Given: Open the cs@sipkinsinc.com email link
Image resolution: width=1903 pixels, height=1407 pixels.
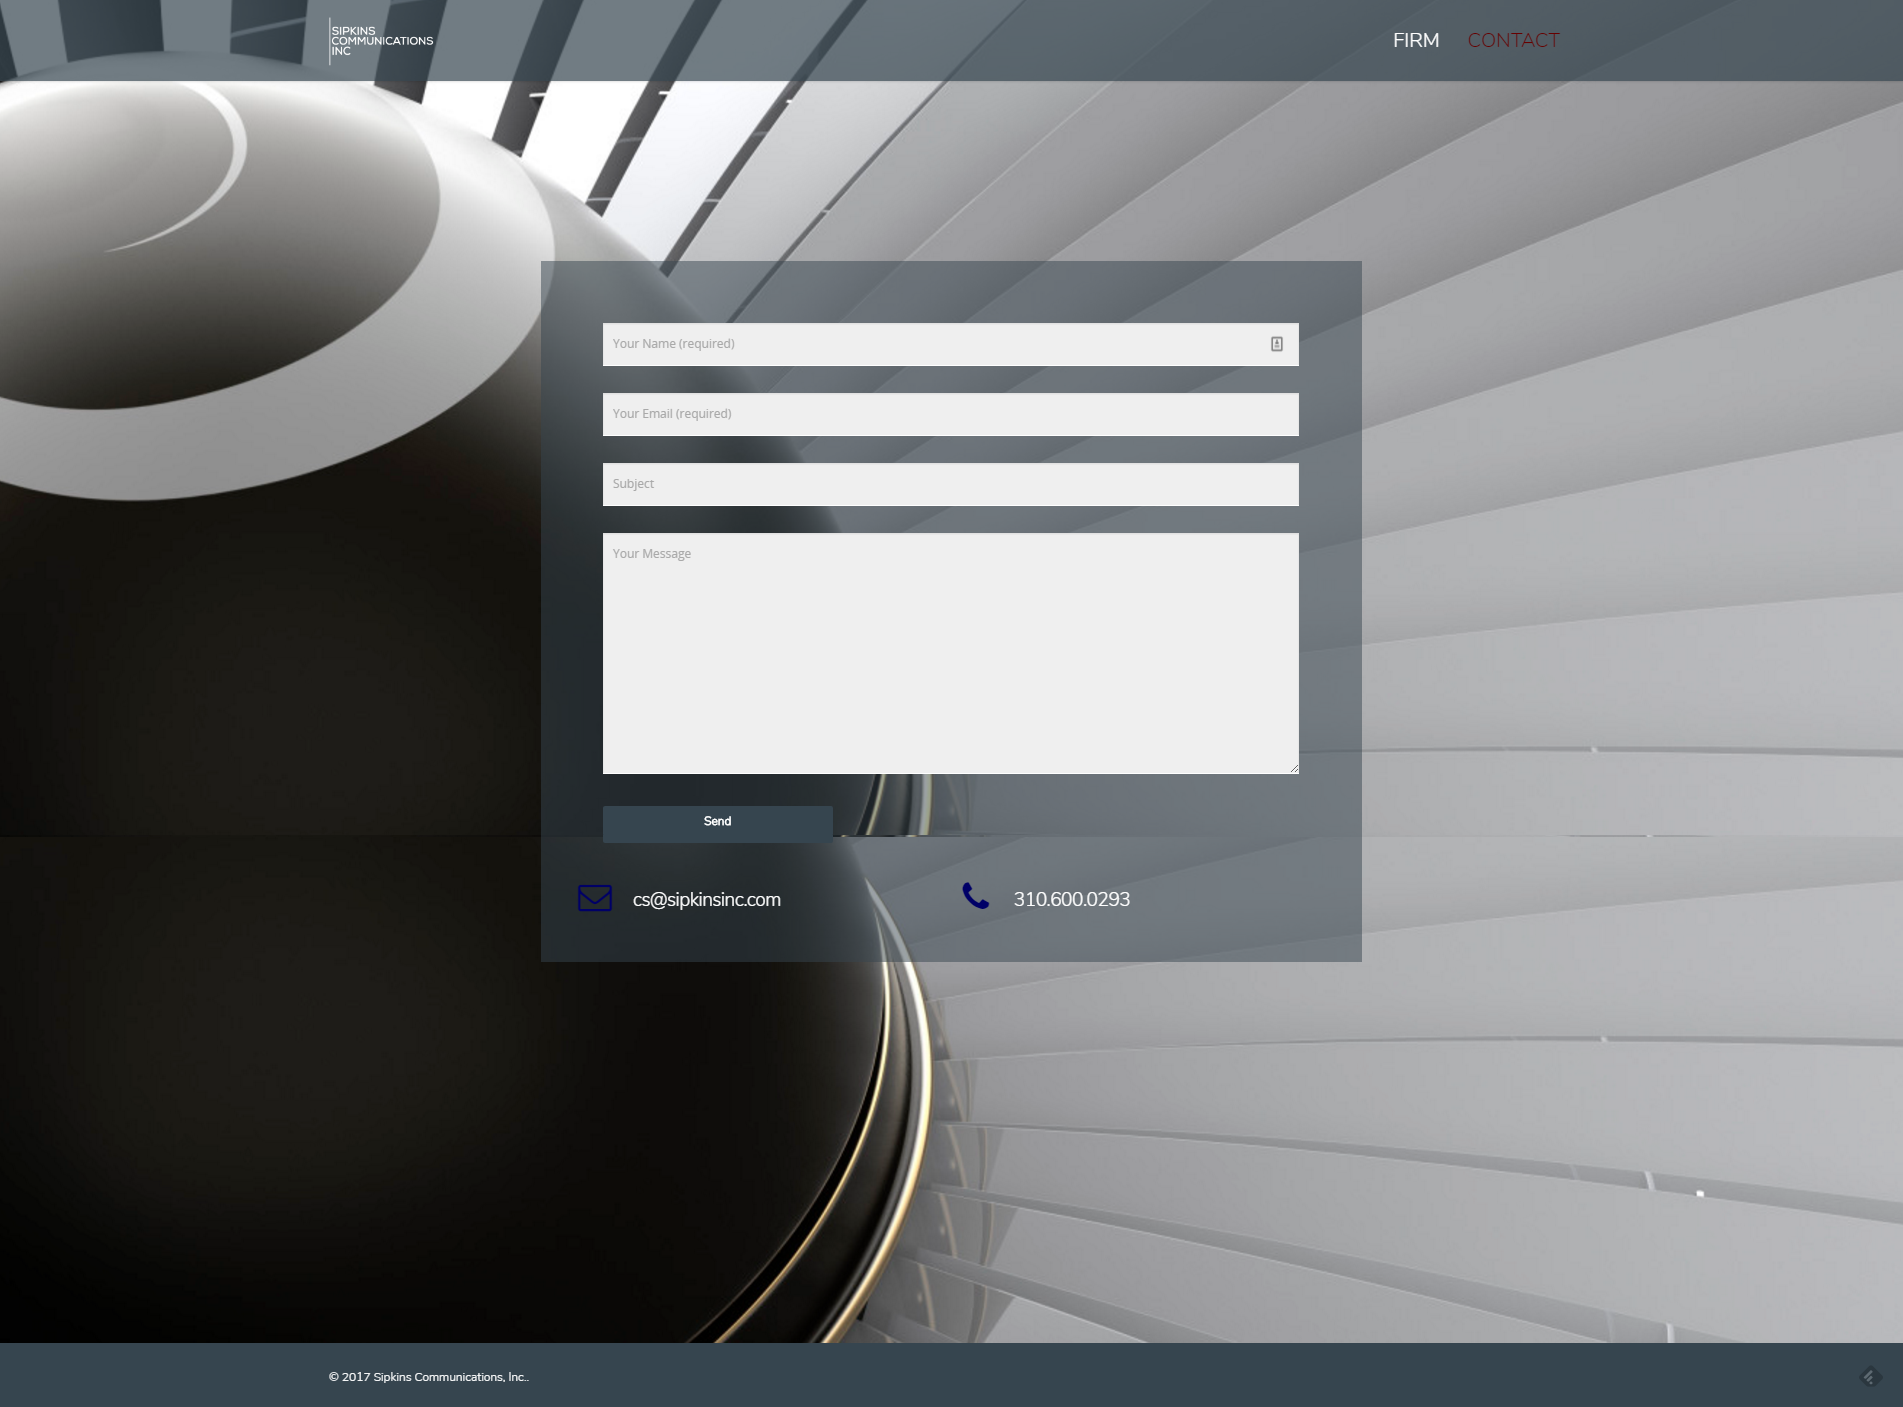Looking at the screenshot, I should click(706, 899).
